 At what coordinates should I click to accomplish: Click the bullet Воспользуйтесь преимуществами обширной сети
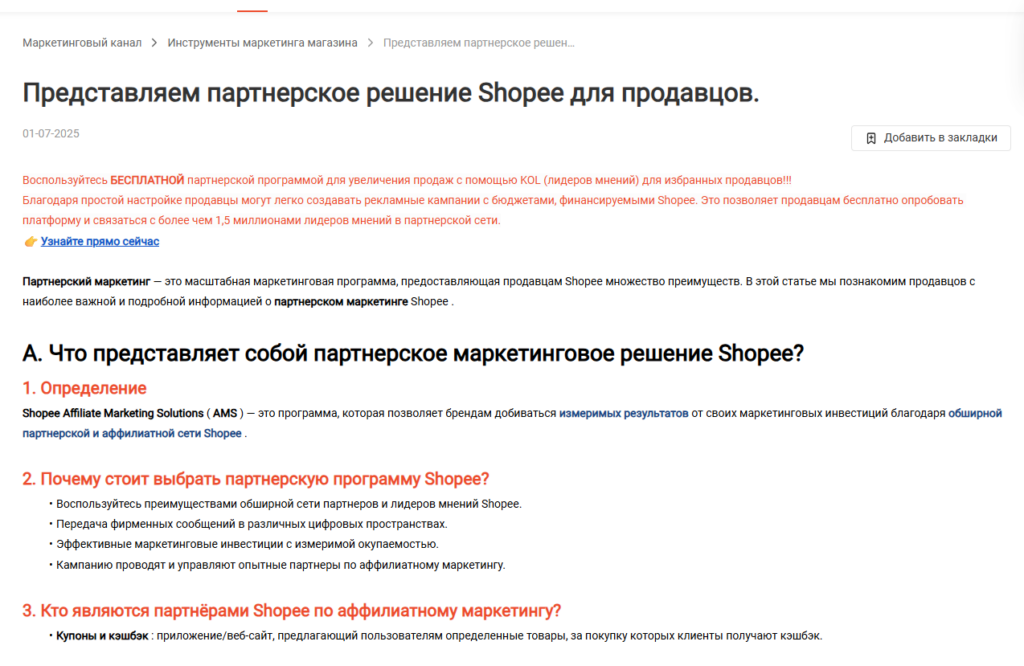coord(289,504)
